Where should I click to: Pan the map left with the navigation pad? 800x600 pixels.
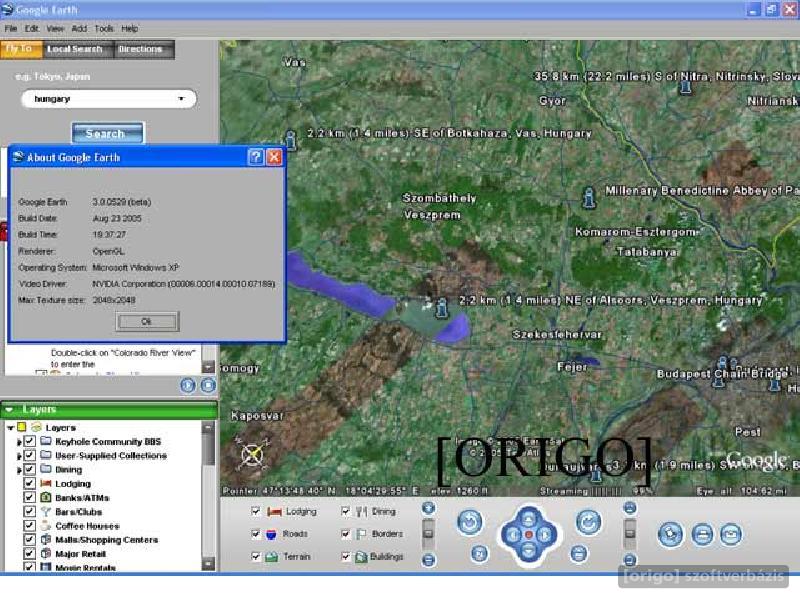tap(513, 535)
